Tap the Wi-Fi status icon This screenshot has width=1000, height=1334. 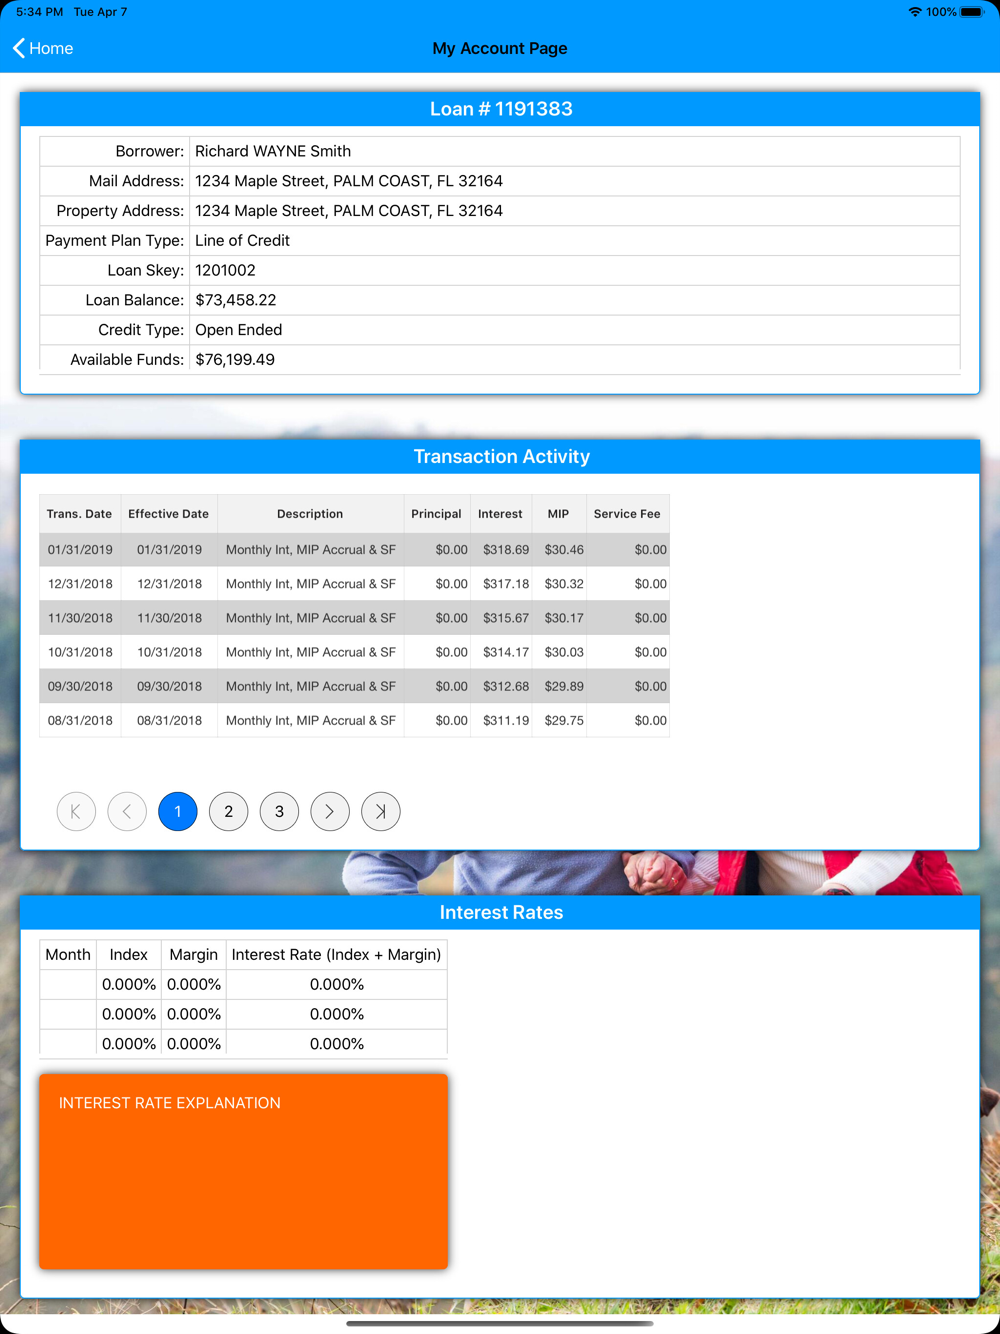tap(914, 12)
